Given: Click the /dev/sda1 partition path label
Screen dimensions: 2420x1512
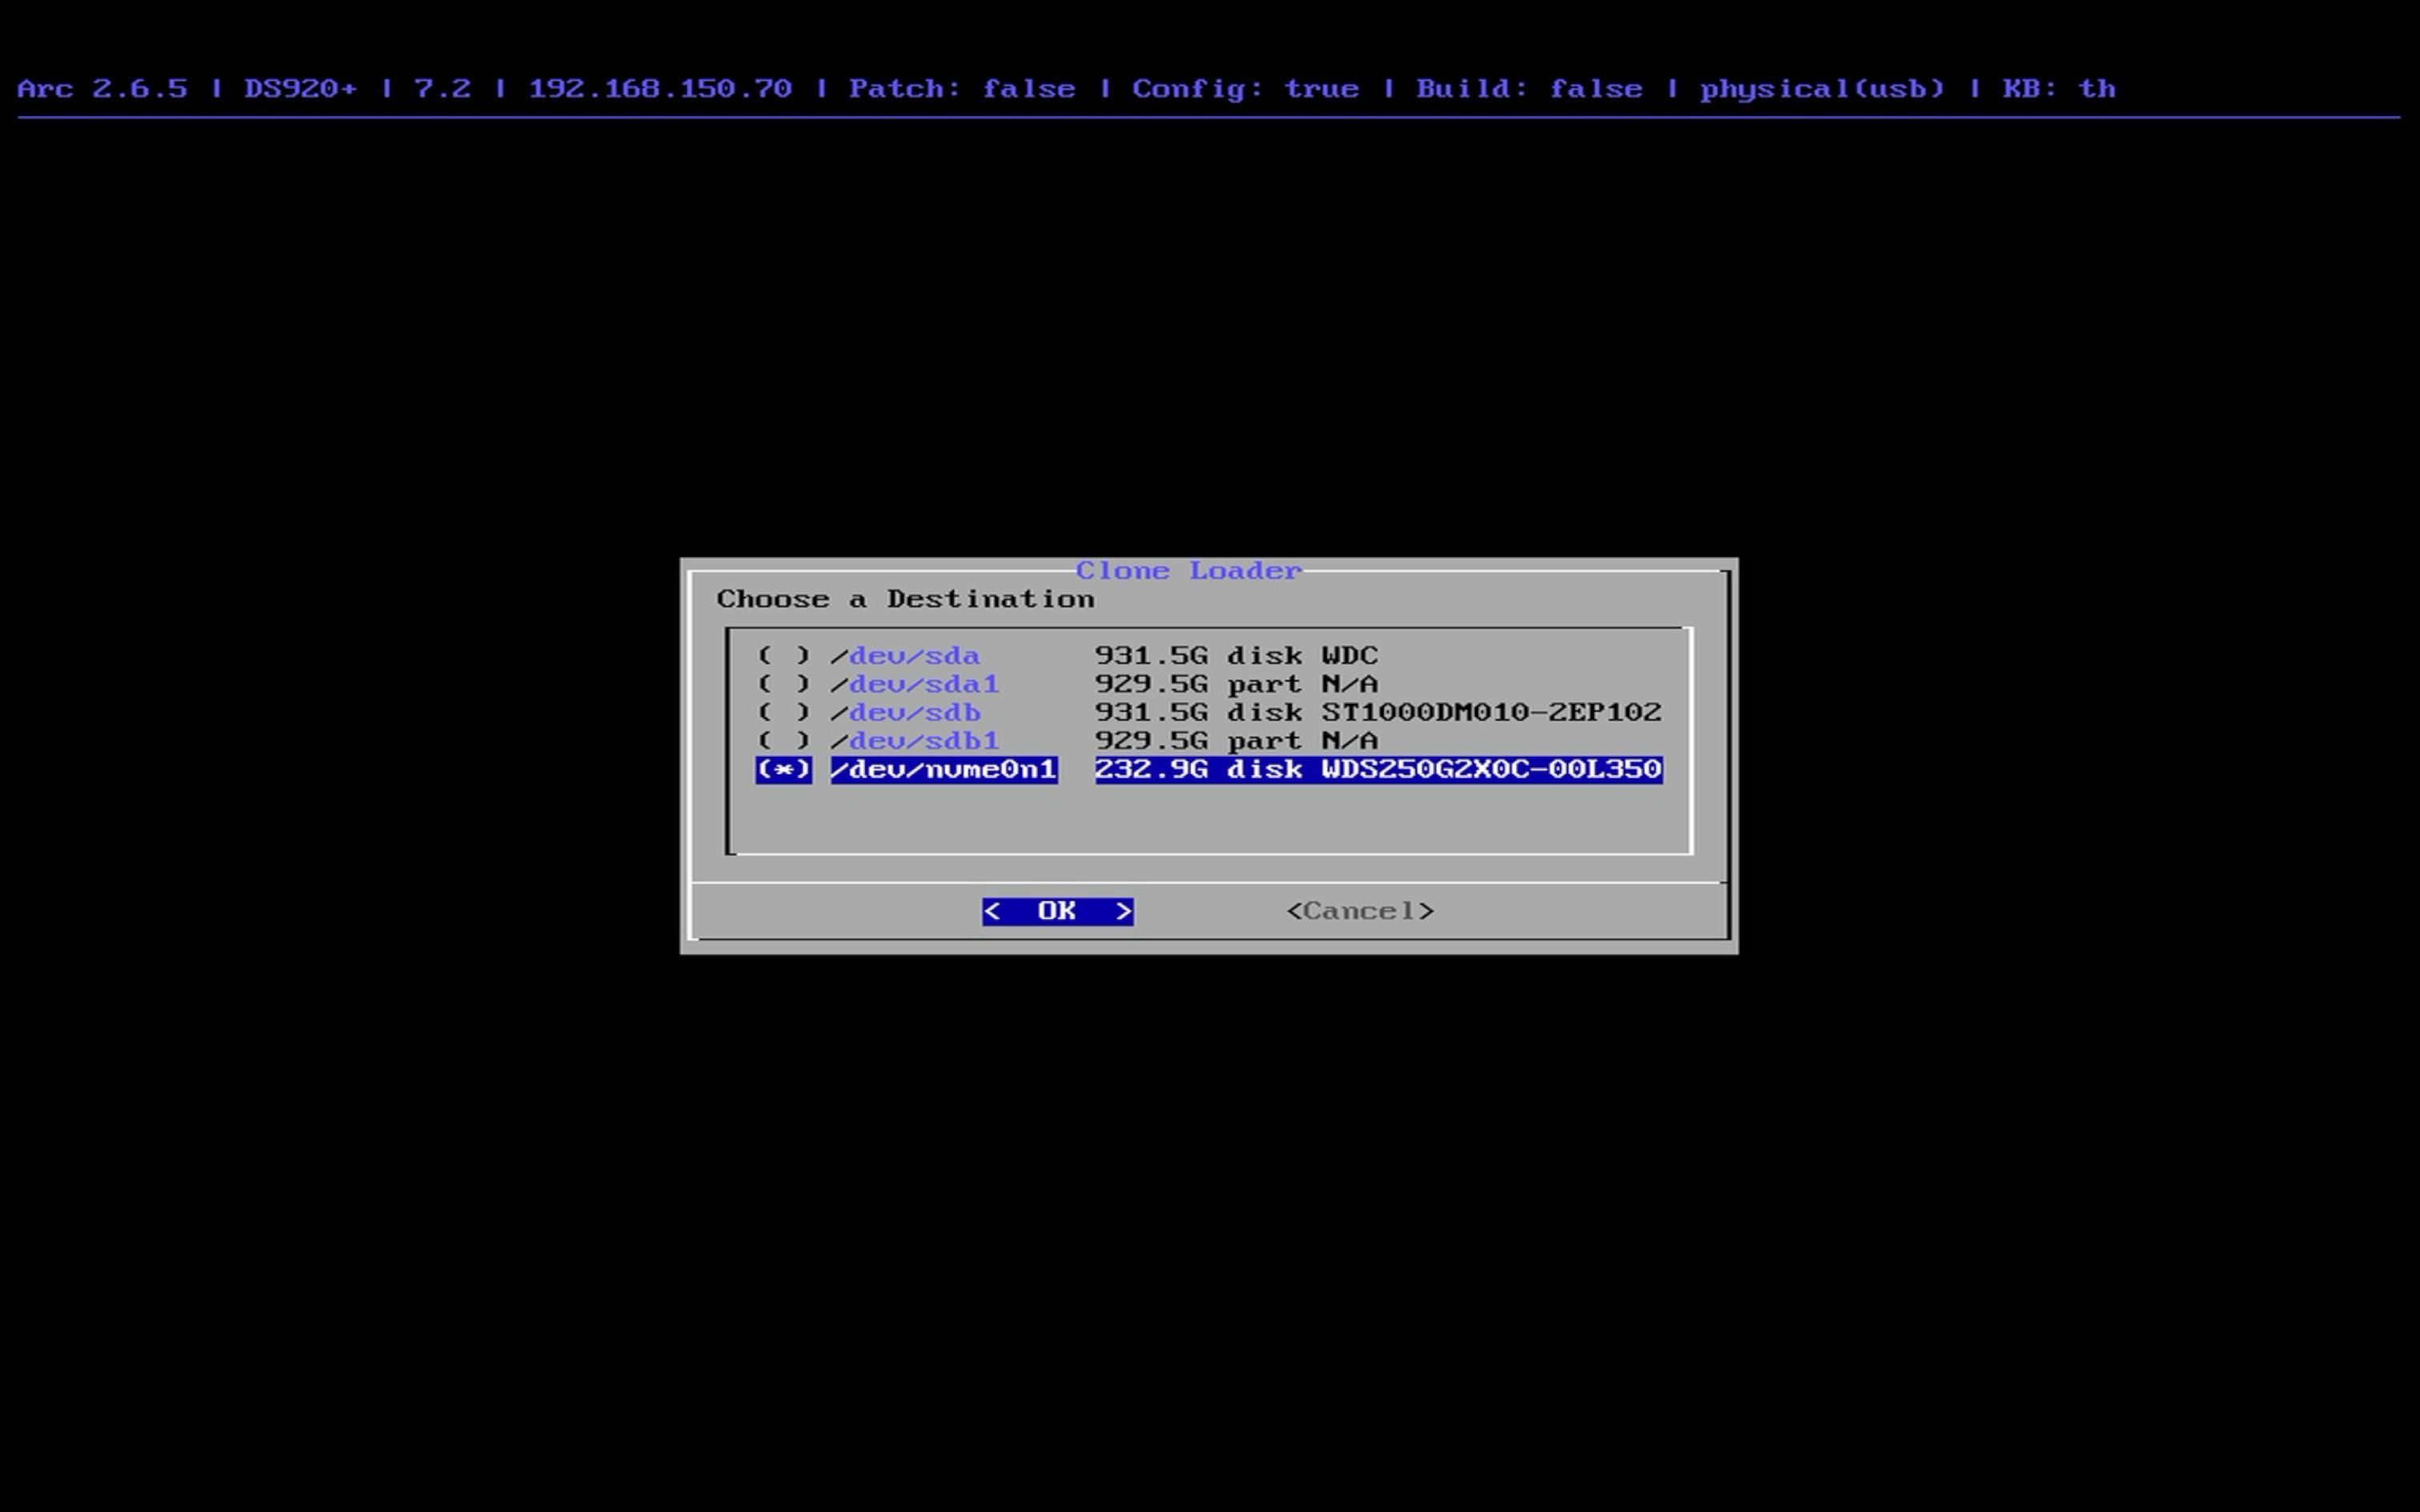Looking at the screenshot, I should pos(915,684).
